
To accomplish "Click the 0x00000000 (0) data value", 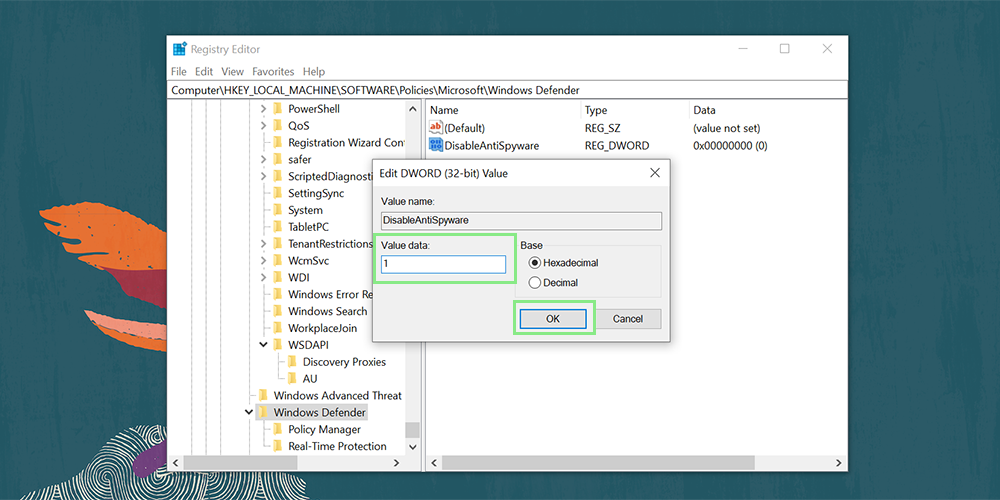I will [x=730, y=145].
